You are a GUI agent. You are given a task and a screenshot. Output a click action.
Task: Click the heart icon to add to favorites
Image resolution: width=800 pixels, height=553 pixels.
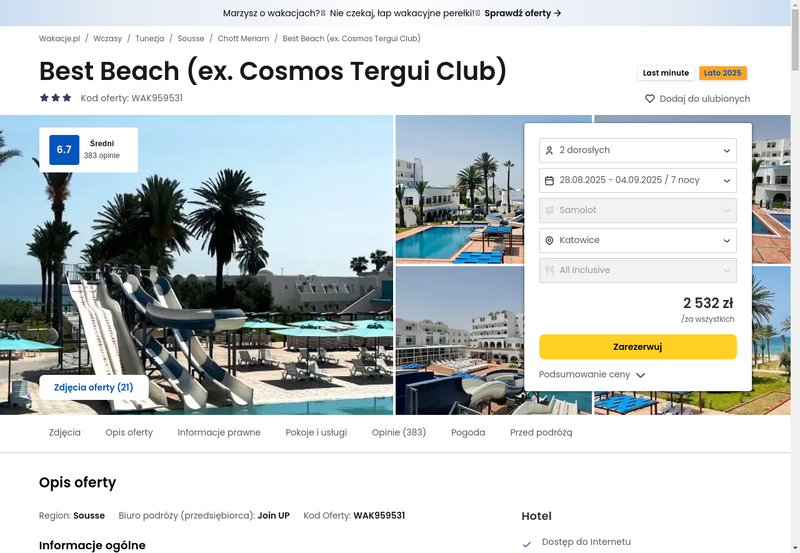[x=649, y=98]
